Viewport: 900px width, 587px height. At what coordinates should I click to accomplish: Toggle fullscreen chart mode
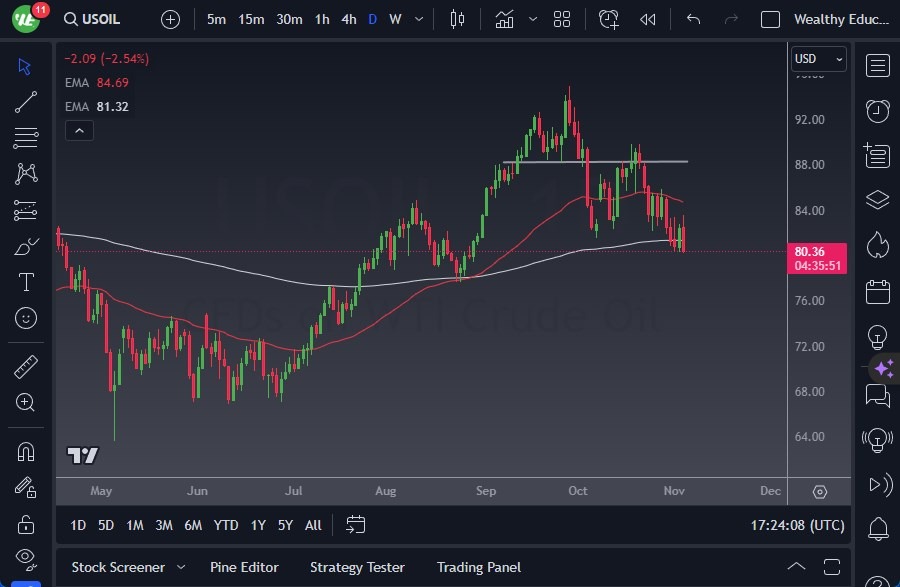click(833, 566)
